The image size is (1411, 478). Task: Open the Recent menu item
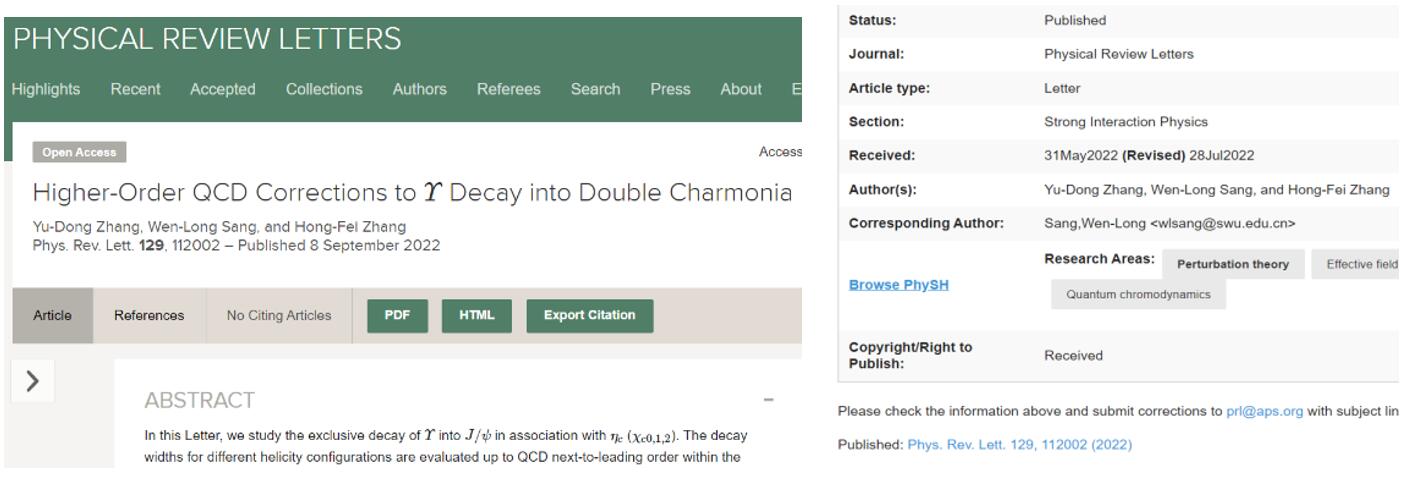pos(135,89)
